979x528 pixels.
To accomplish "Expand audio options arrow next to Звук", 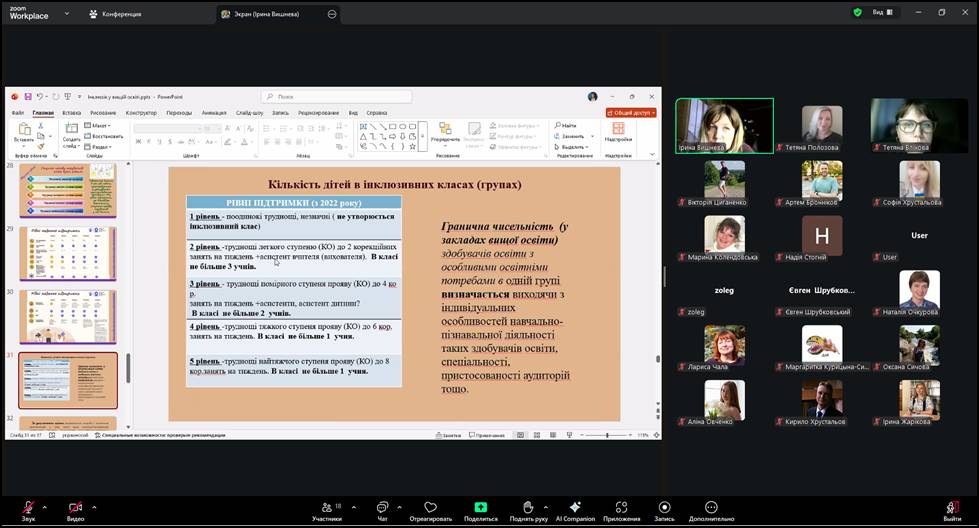I will [x=47, y=506].
